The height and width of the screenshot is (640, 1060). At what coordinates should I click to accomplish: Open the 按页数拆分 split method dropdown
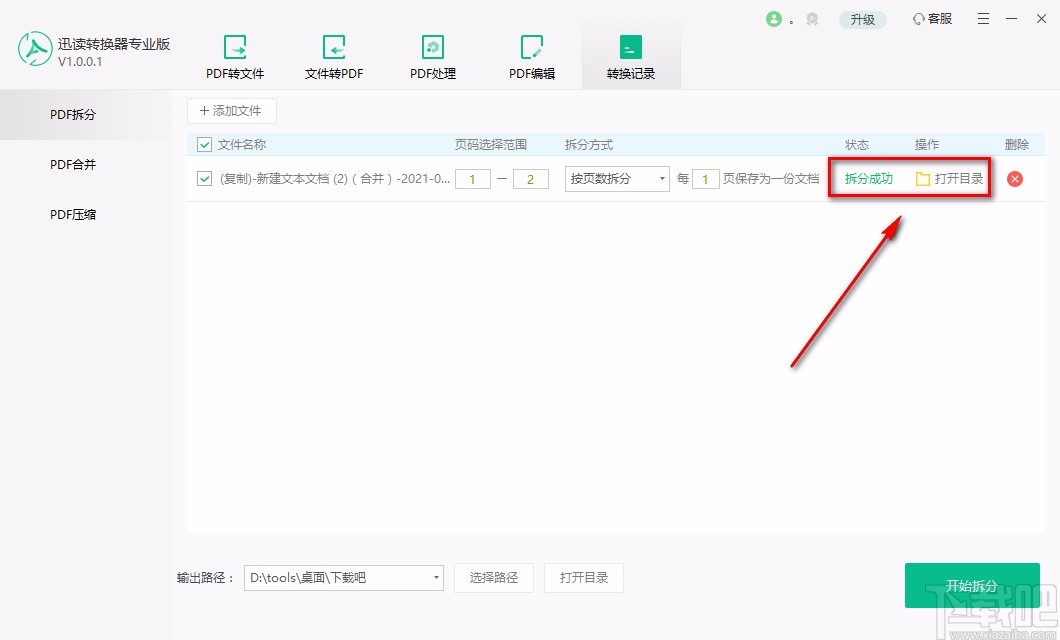(616, 178)
